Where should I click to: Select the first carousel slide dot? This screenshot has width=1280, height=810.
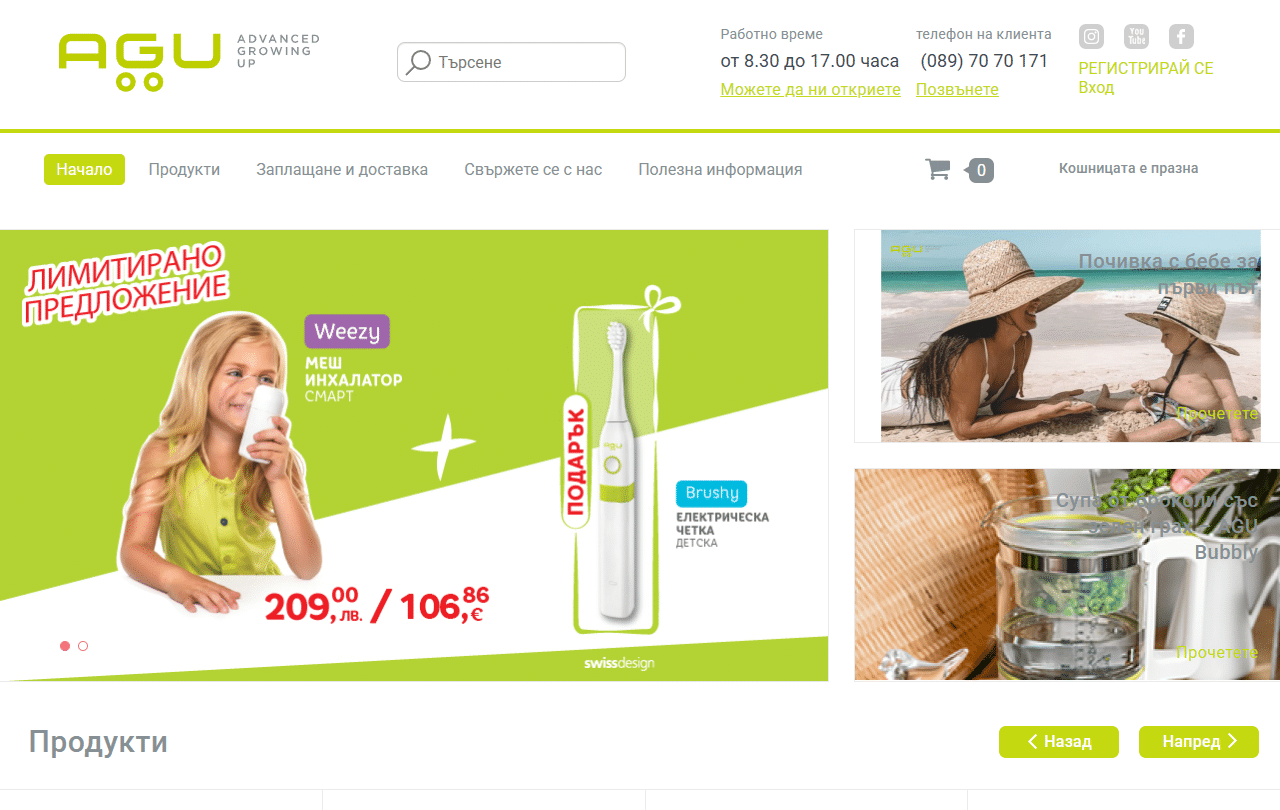(65, 646)
